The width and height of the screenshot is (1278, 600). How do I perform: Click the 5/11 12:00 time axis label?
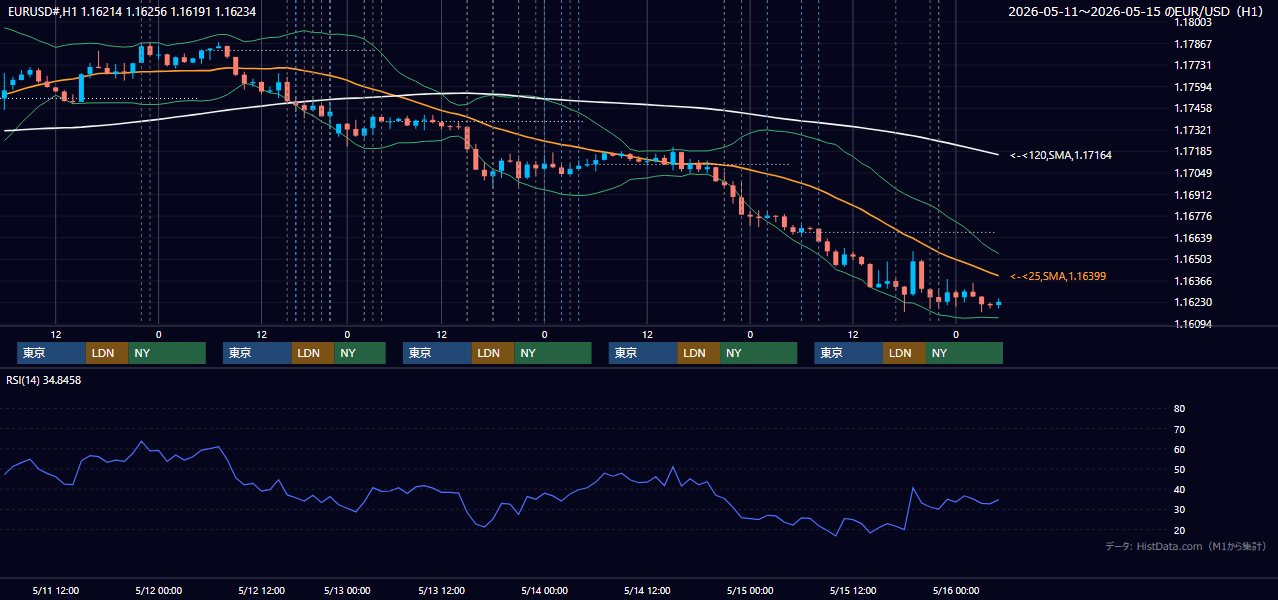(x=56, y=590)
